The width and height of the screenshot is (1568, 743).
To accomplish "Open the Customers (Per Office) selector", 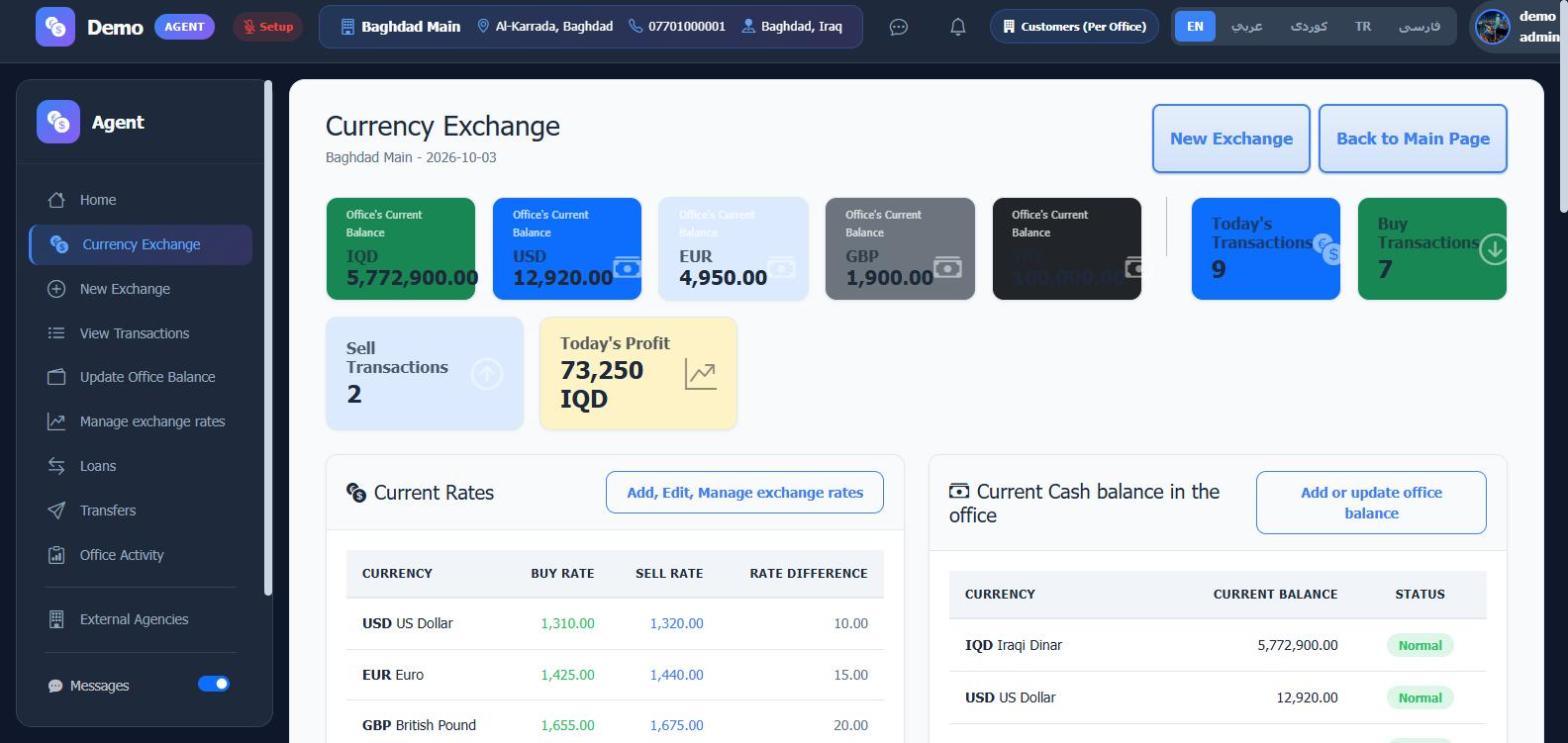I will [1074, 27].
